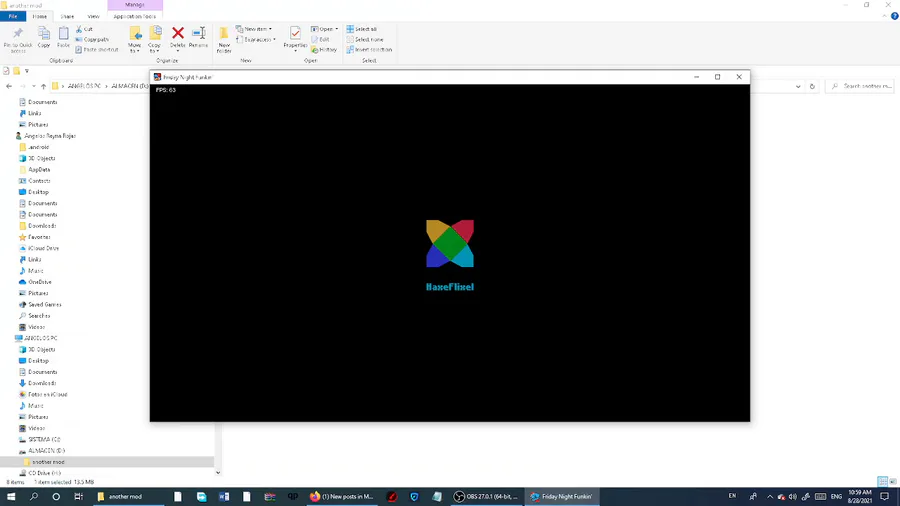Click the Search another mod box
900x506 pixels.
tap(860, 86)
